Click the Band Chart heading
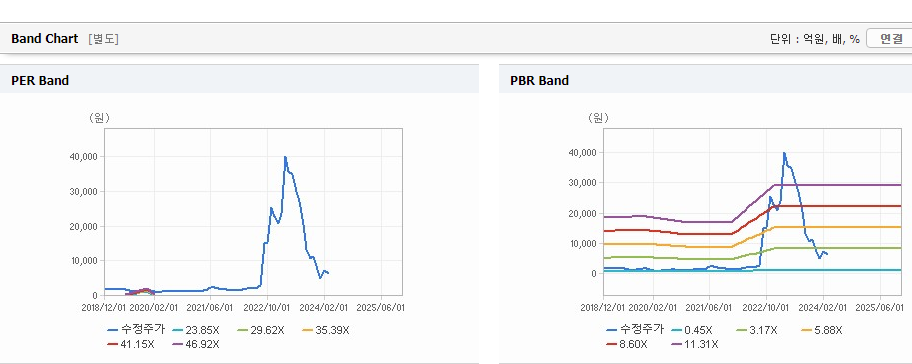Viewport: 912px width, 364px height. click(x=44, y=39)
